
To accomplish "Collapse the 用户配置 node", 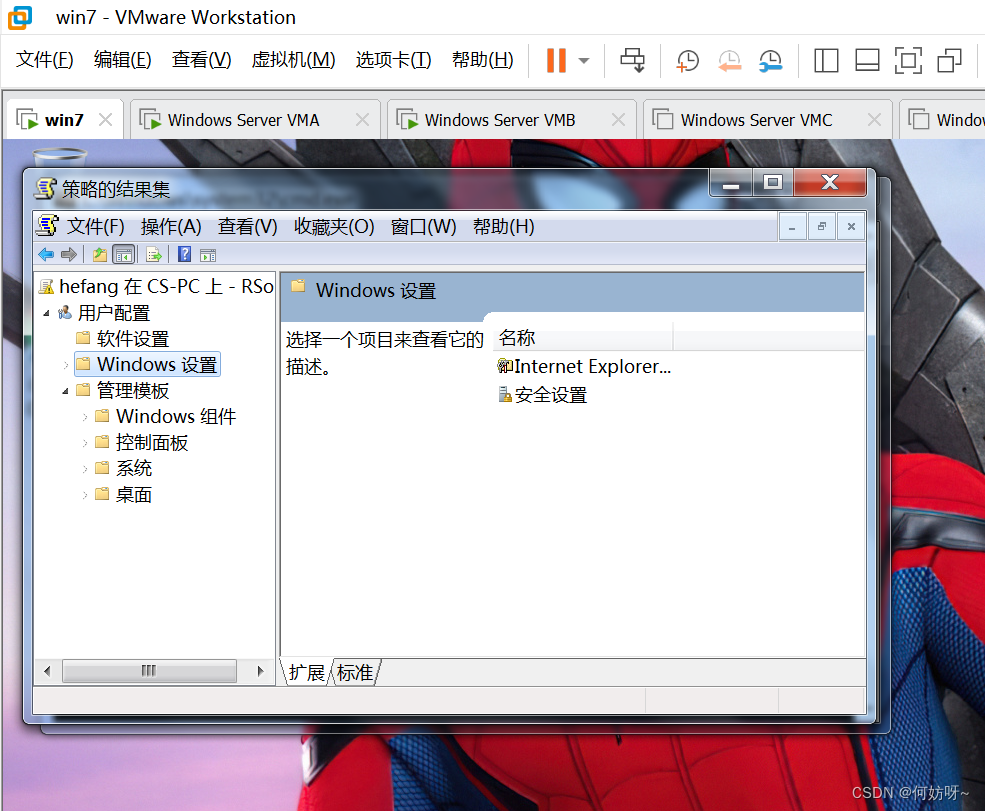I will click(x=46, y=313).
